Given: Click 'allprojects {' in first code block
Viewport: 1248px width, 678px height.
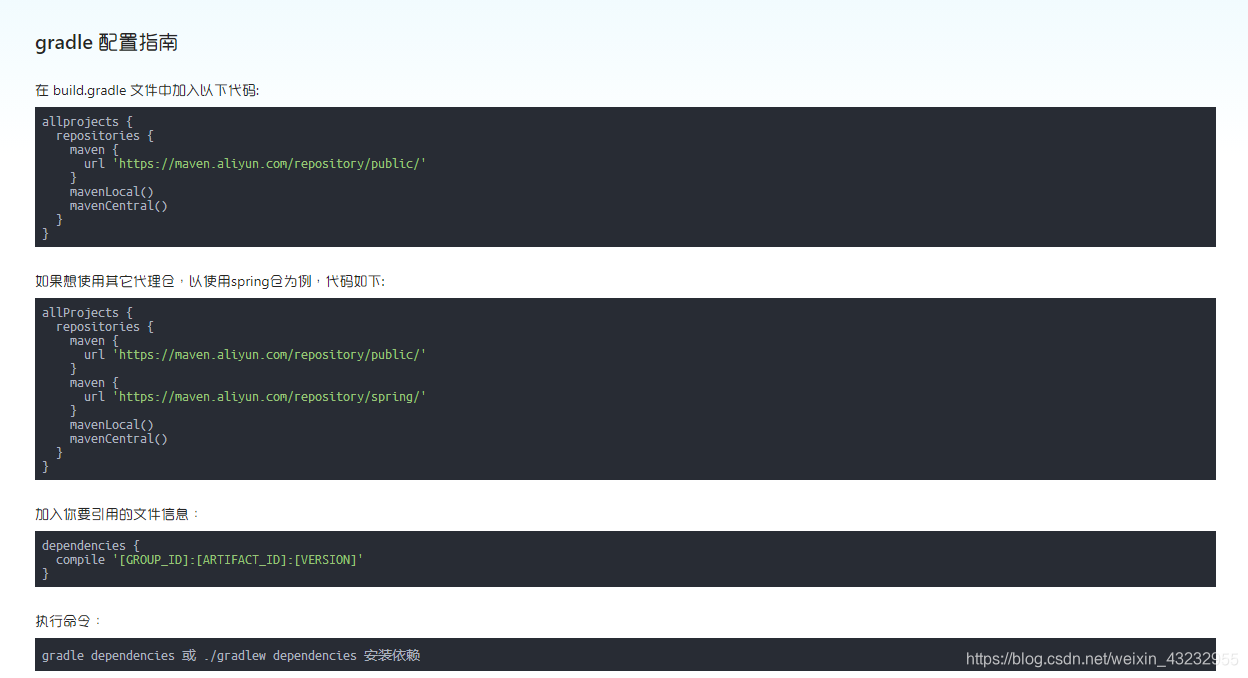Looking at the screenshot, I should [87, 122].
